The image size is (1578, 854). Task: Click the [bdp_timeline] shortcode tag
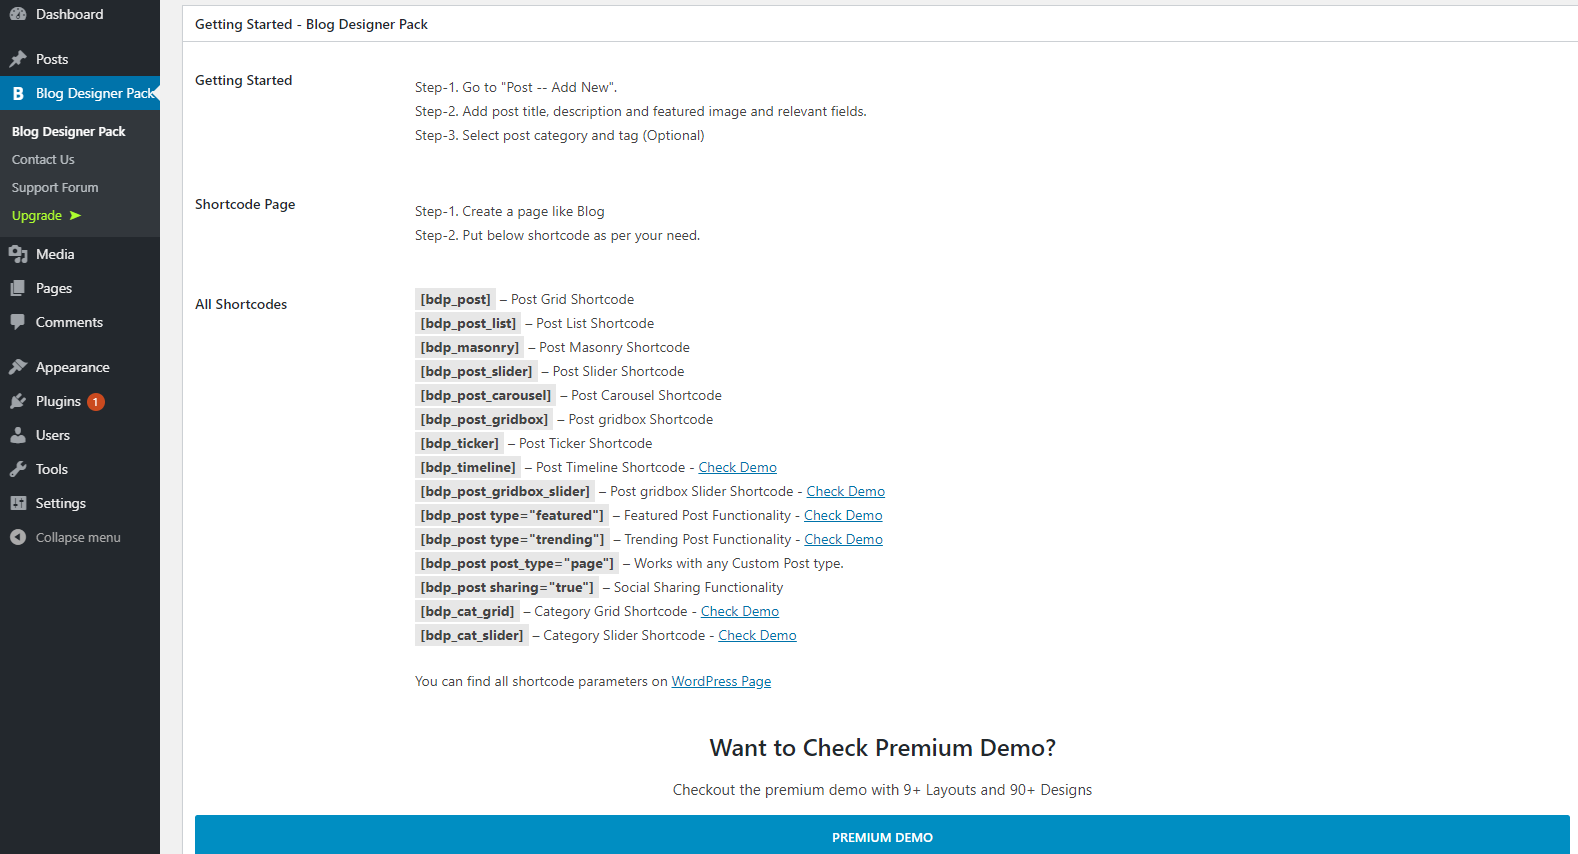pyautogui.click(x=468, y=467)
